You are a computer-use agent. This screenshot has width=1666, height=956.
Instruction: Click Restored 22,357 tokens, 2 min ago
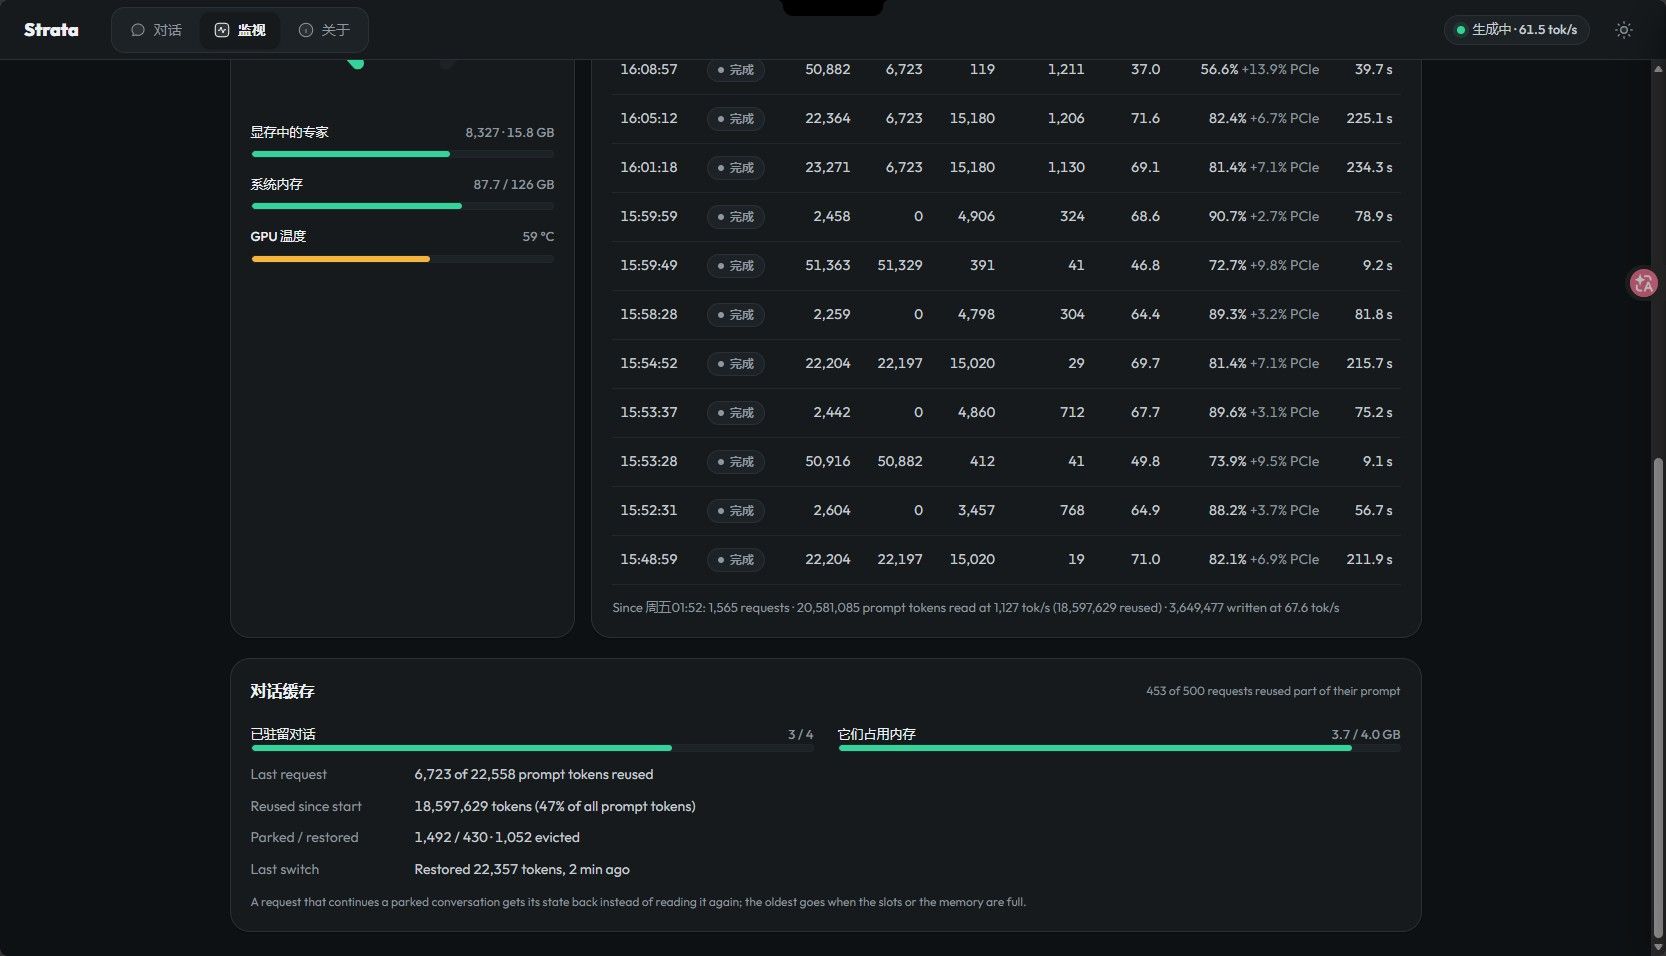click(521, 869)
